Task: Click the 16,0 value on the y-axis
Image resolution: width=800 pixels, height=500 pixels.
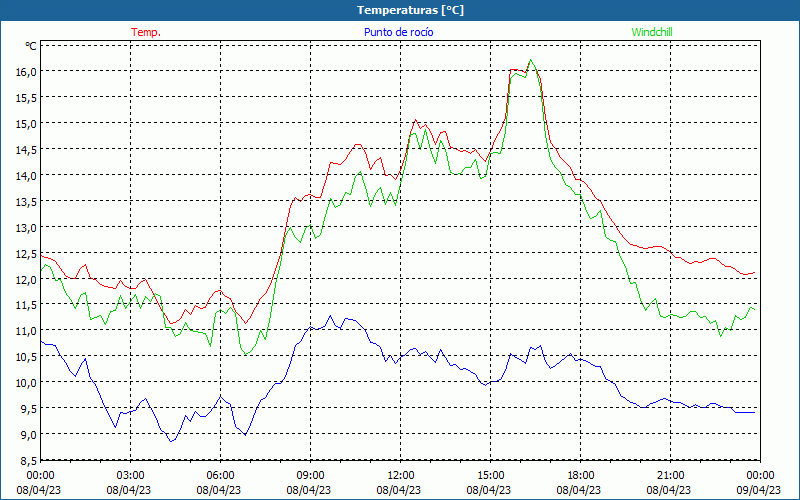Action: [x=26, y=71]
